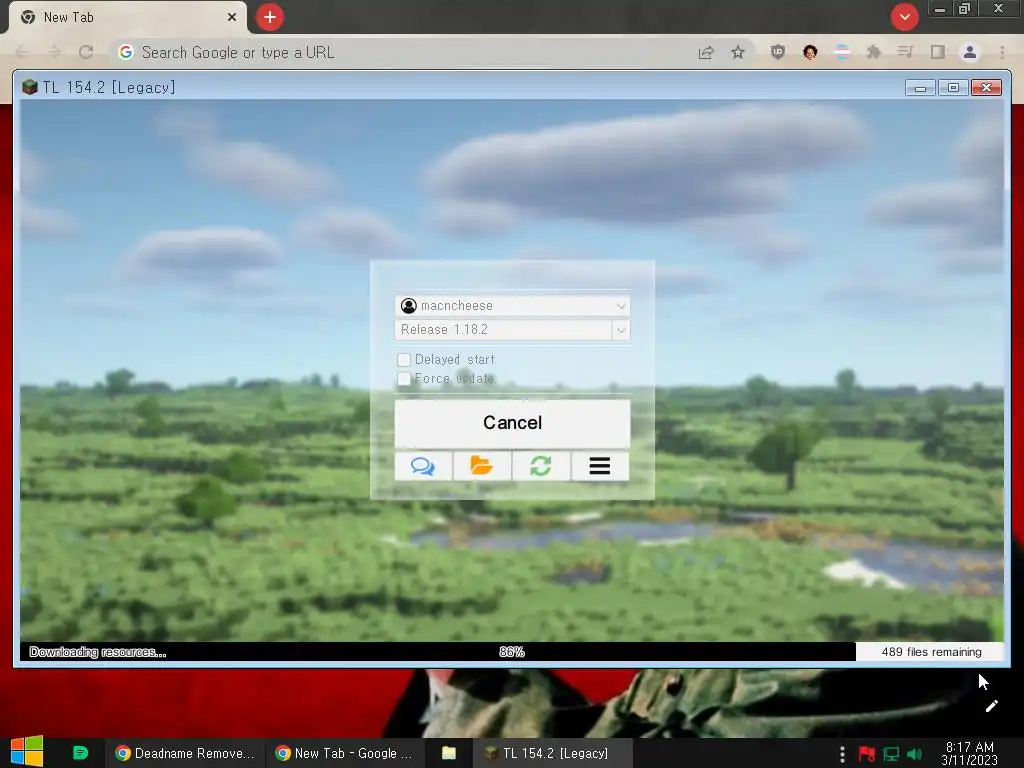Image resolution: width=1024 pixels, height=768 pixels.
Task: Toggle the Chrome side panel icon
Action: pos(938,52)
